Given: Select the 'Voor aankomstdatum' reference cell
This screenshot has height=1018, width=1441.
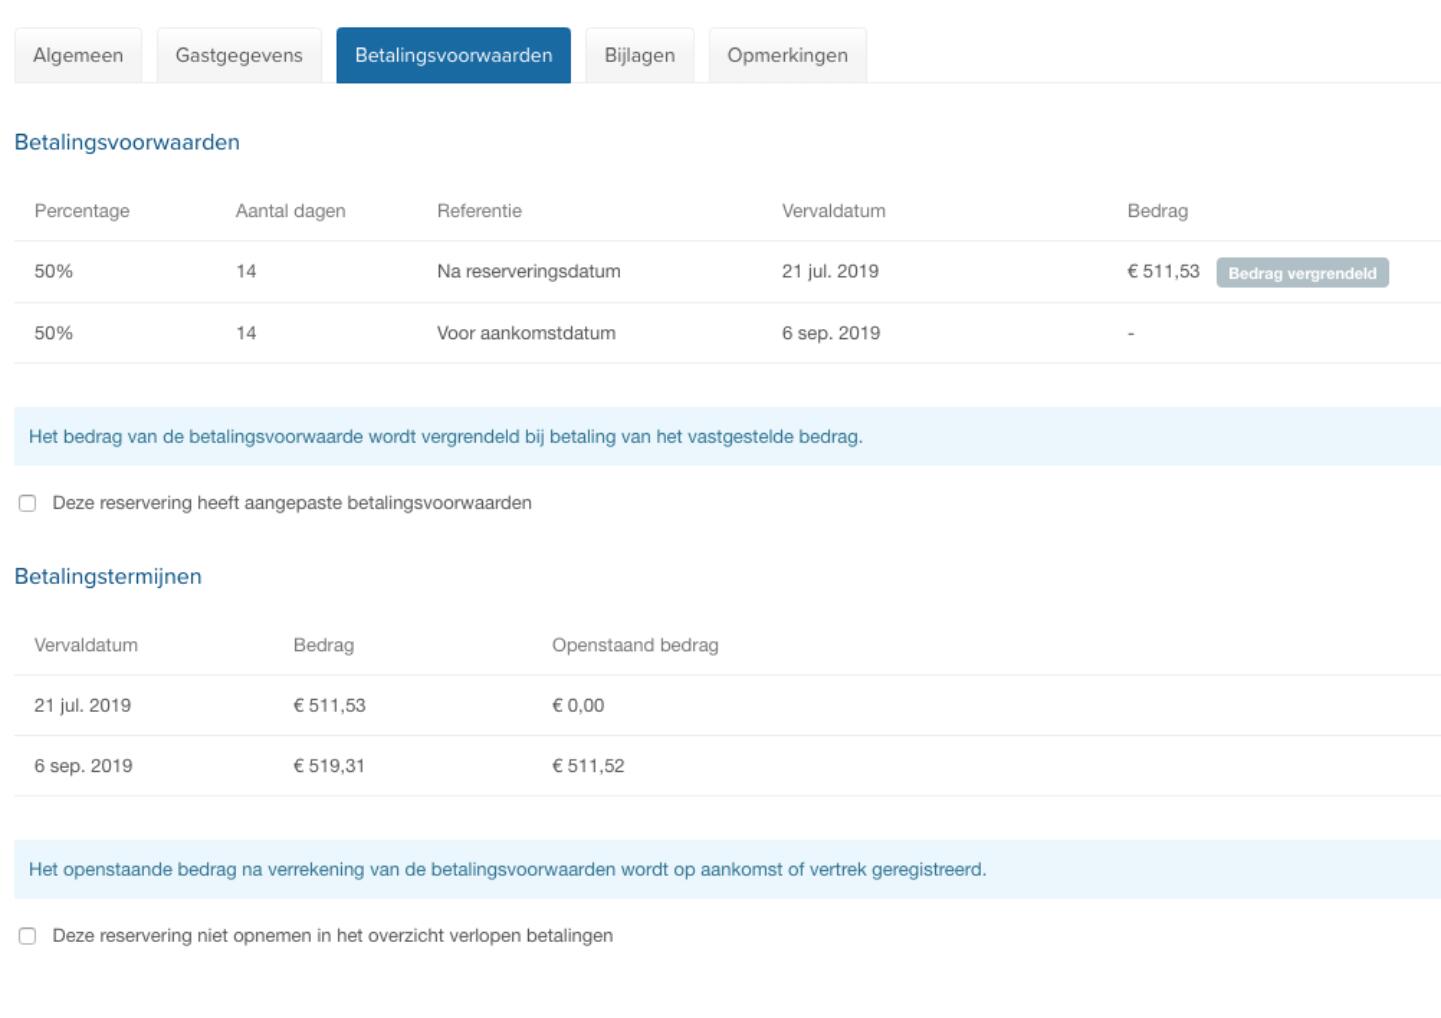Looking at the screenshot, I should point(526,333).
